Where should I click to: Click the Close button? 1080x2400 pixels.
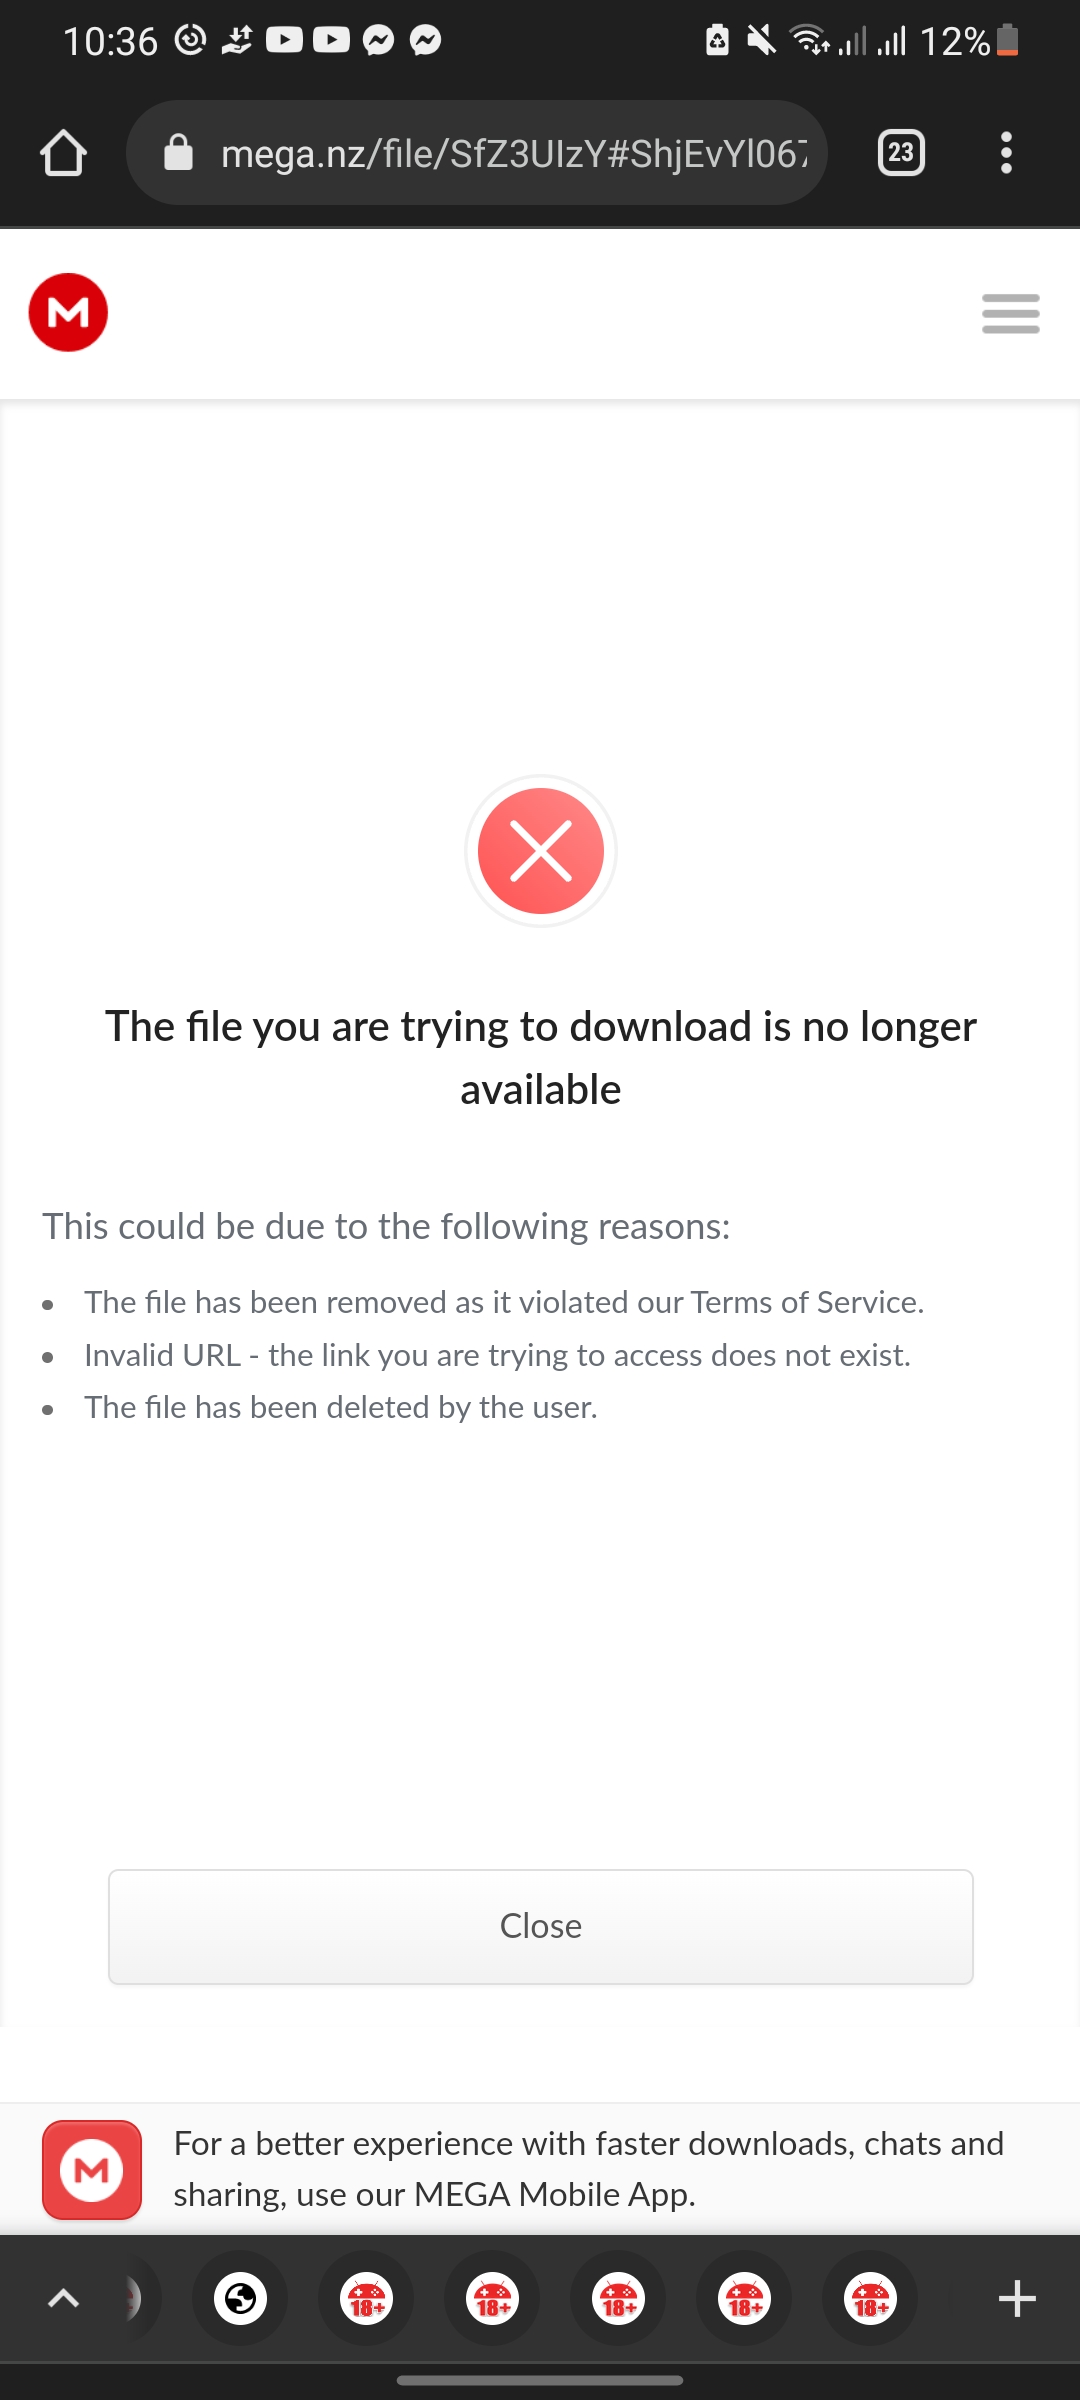coord(541,1926)
